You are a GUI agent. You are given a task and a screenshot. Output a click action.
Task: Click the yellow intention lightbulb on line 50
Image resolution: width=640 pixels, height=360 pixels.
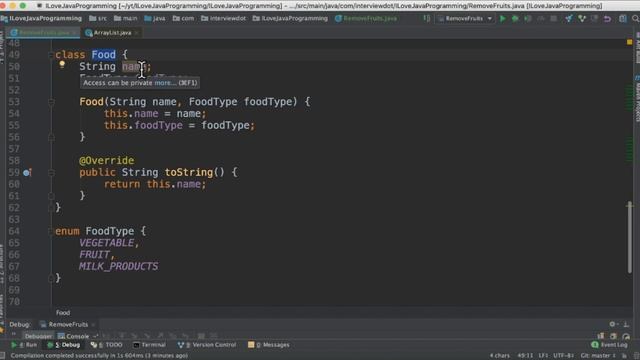click(62, 64)
